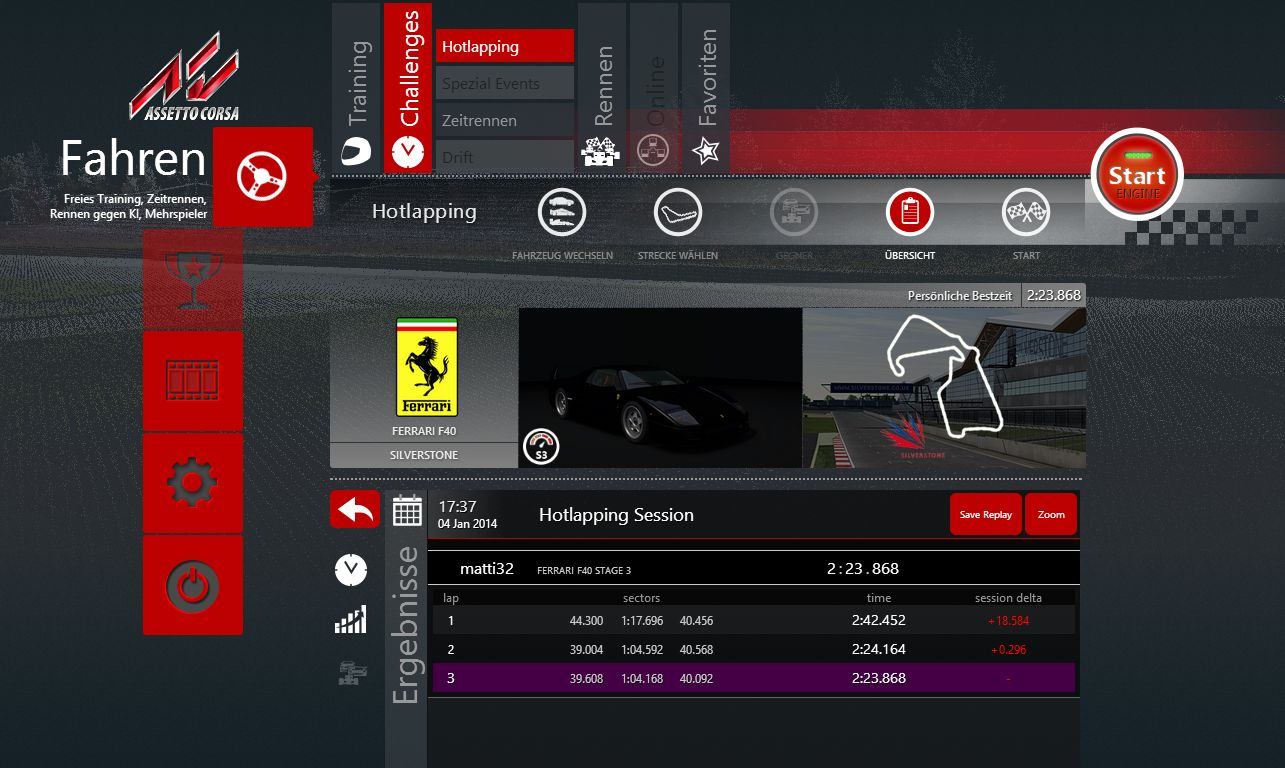
Task: Select the Hotlapping menu entry
Action: click(505, 46)
